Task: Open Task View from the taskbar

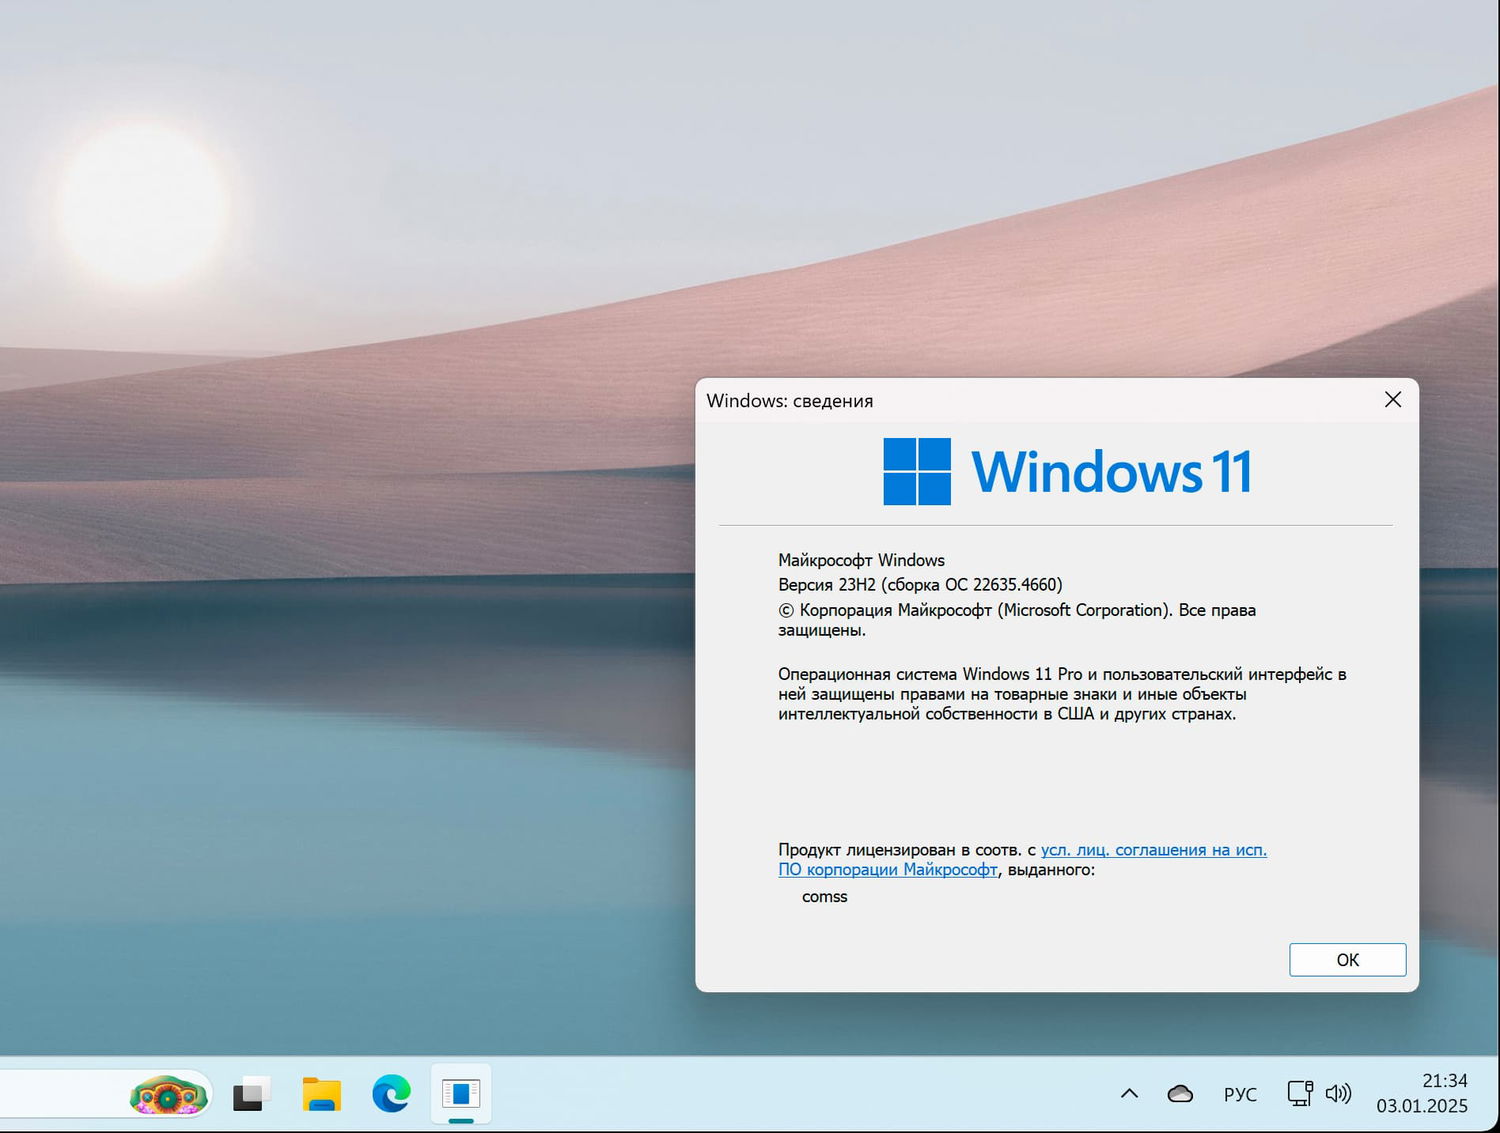Action: [x=250, y=1094]
